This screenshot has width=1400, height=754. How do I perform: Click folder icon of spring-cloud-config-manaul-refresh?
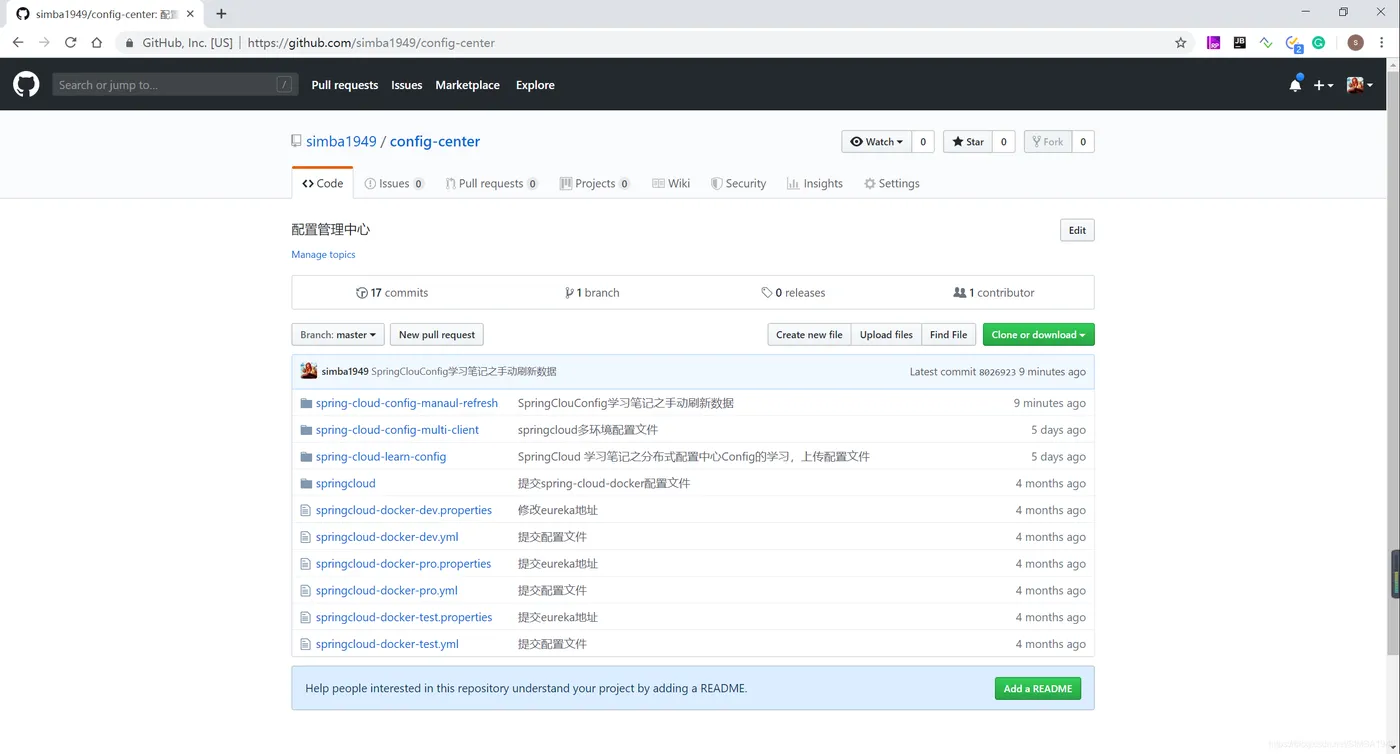click(x=307, y=403)
